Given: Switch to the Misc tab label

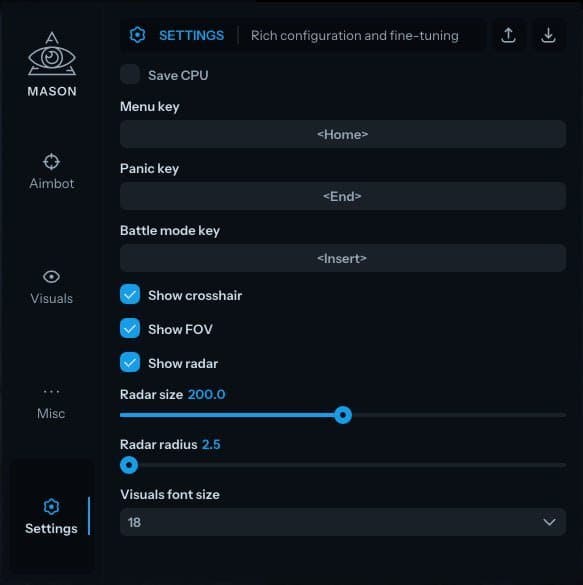Looking at the screenshot, I should (51, 414).
